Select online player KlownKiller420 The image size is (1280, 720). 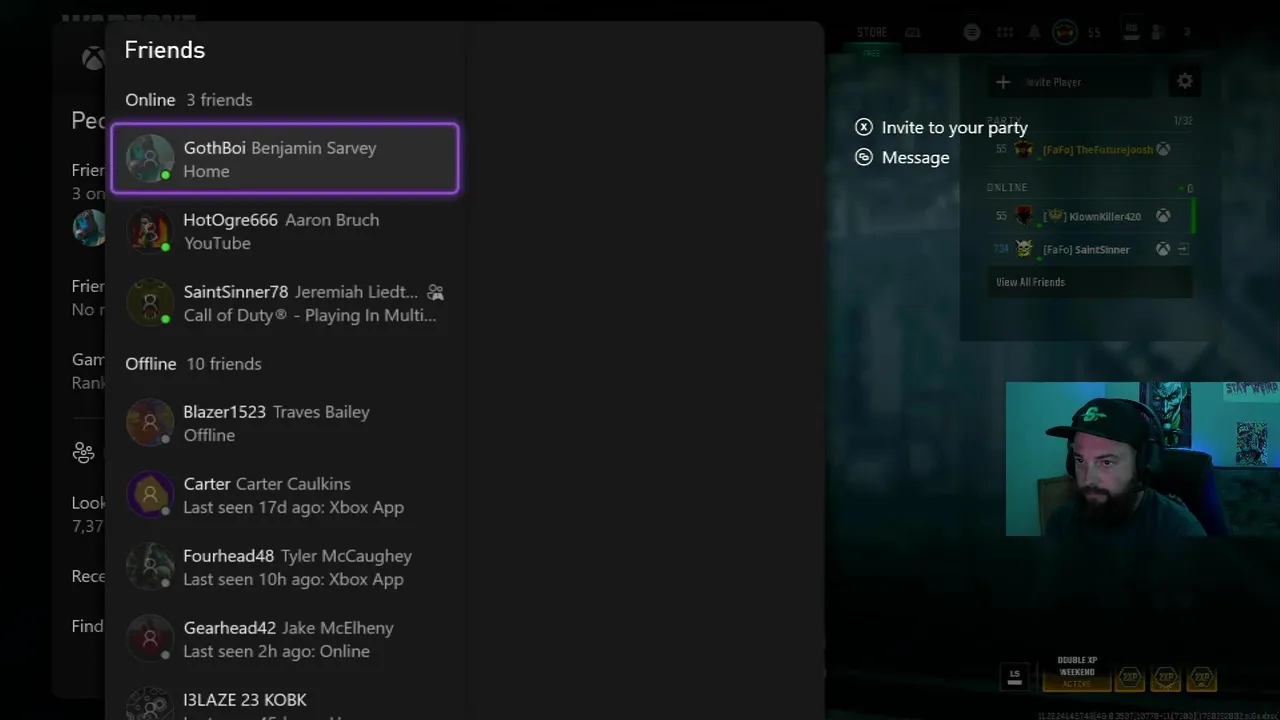click(1090, 216)
